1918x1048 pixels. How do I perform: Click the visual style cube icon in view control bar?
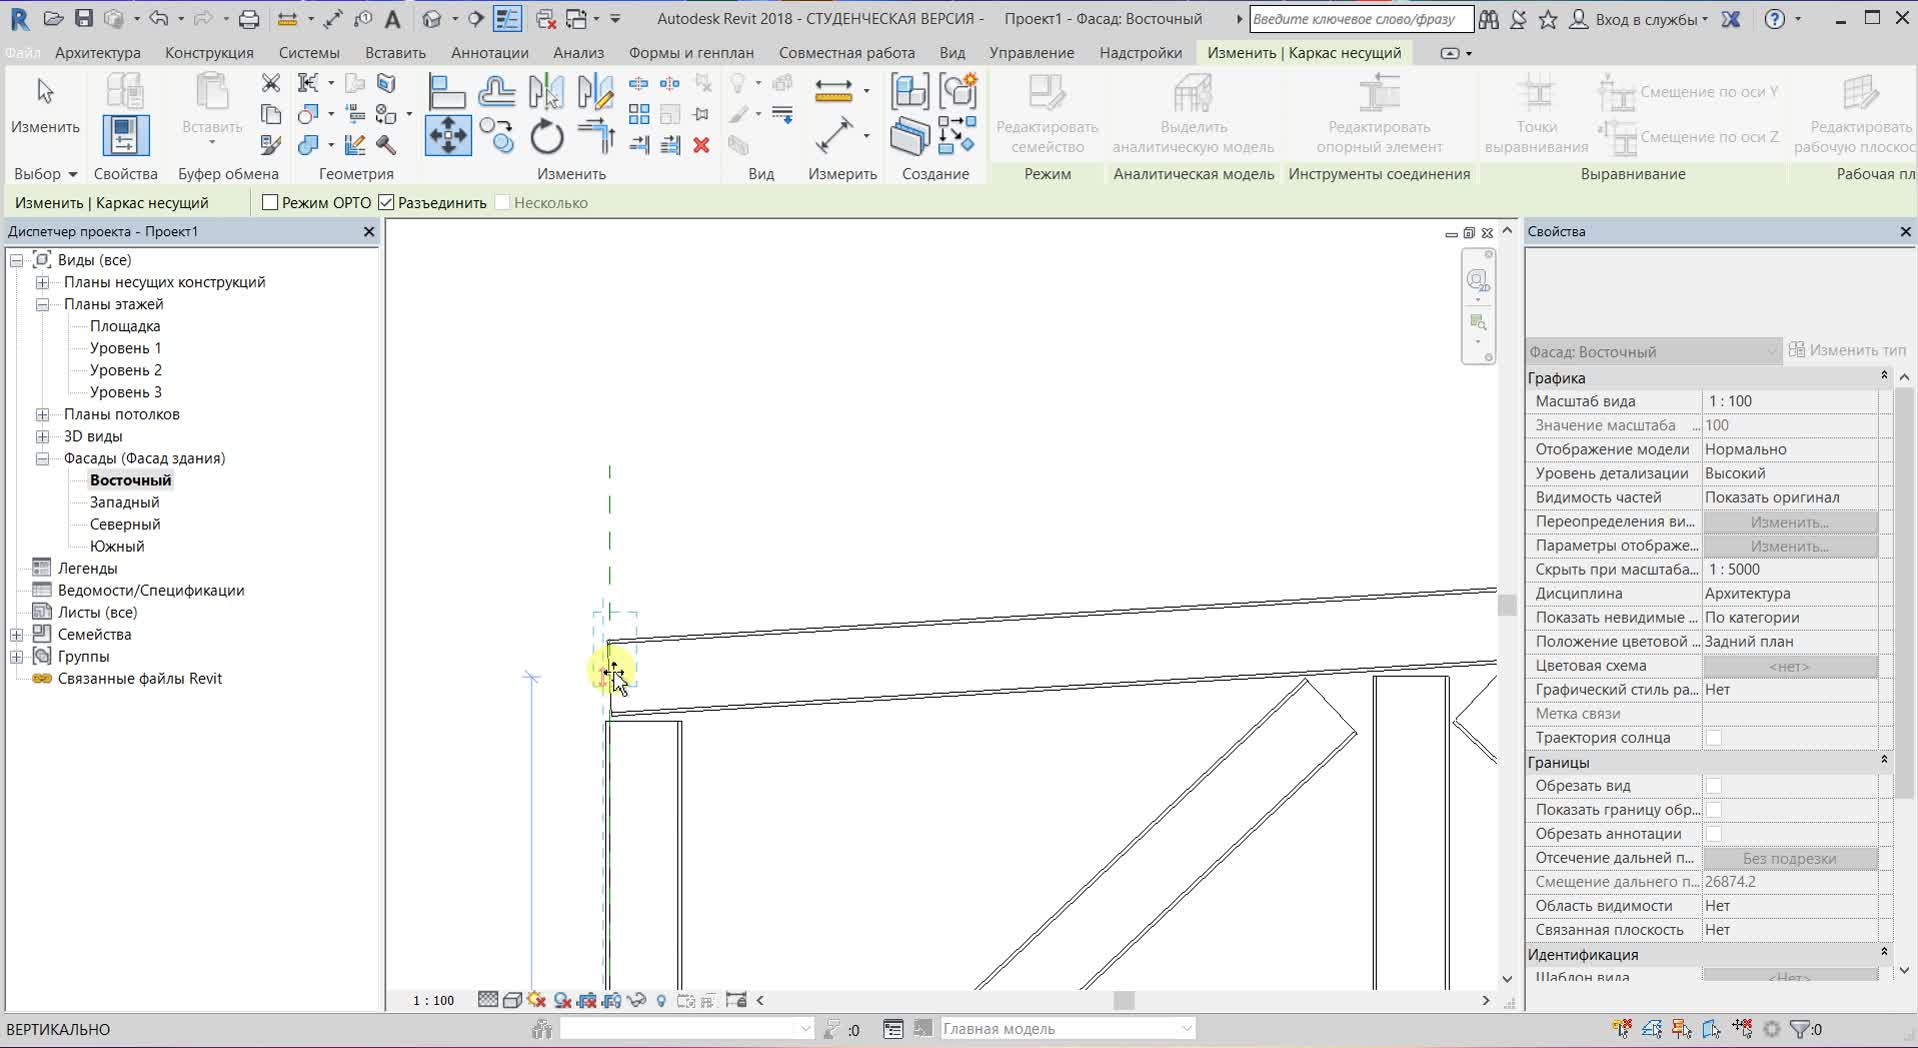tap(512, 1000)
